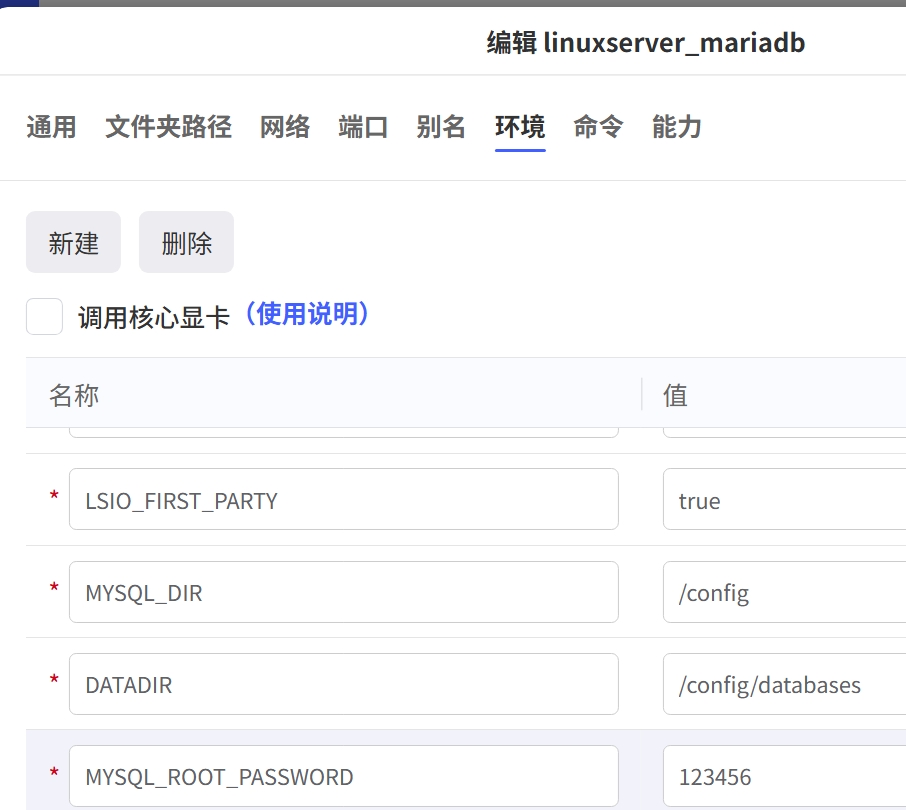This screenshot has height=810, width=906.
Task: Select the DATADIR name field
Action: [343, 684]
